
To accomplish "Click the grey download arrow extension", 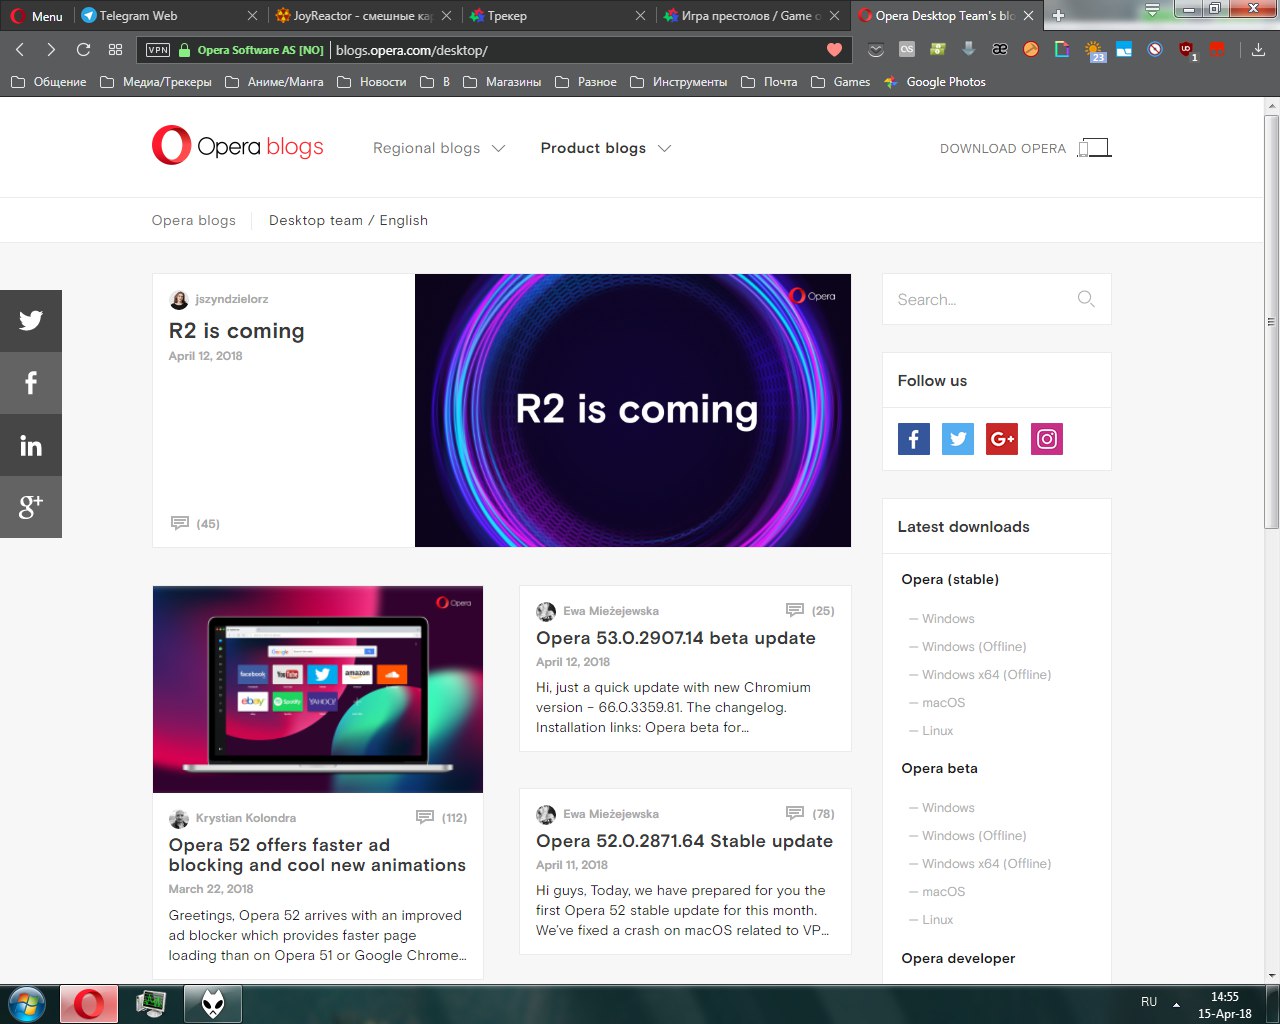I will (968, 49).
